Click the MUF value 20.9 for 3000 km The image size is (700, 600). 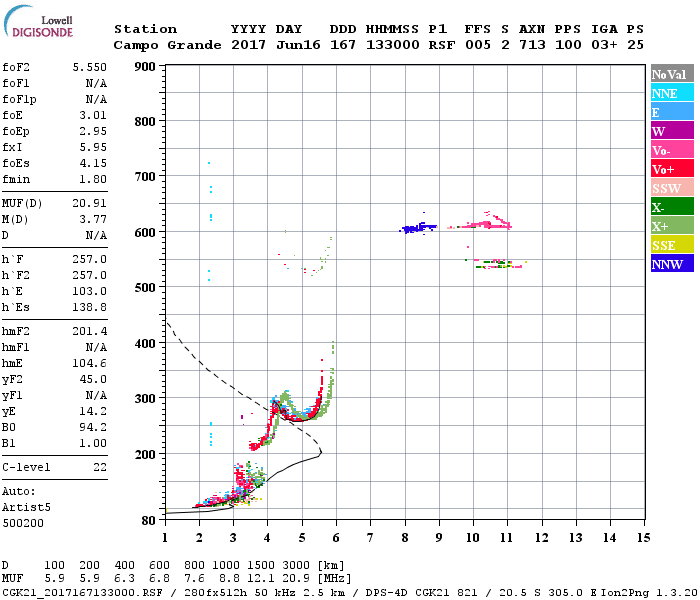click(x=296, y=578)
